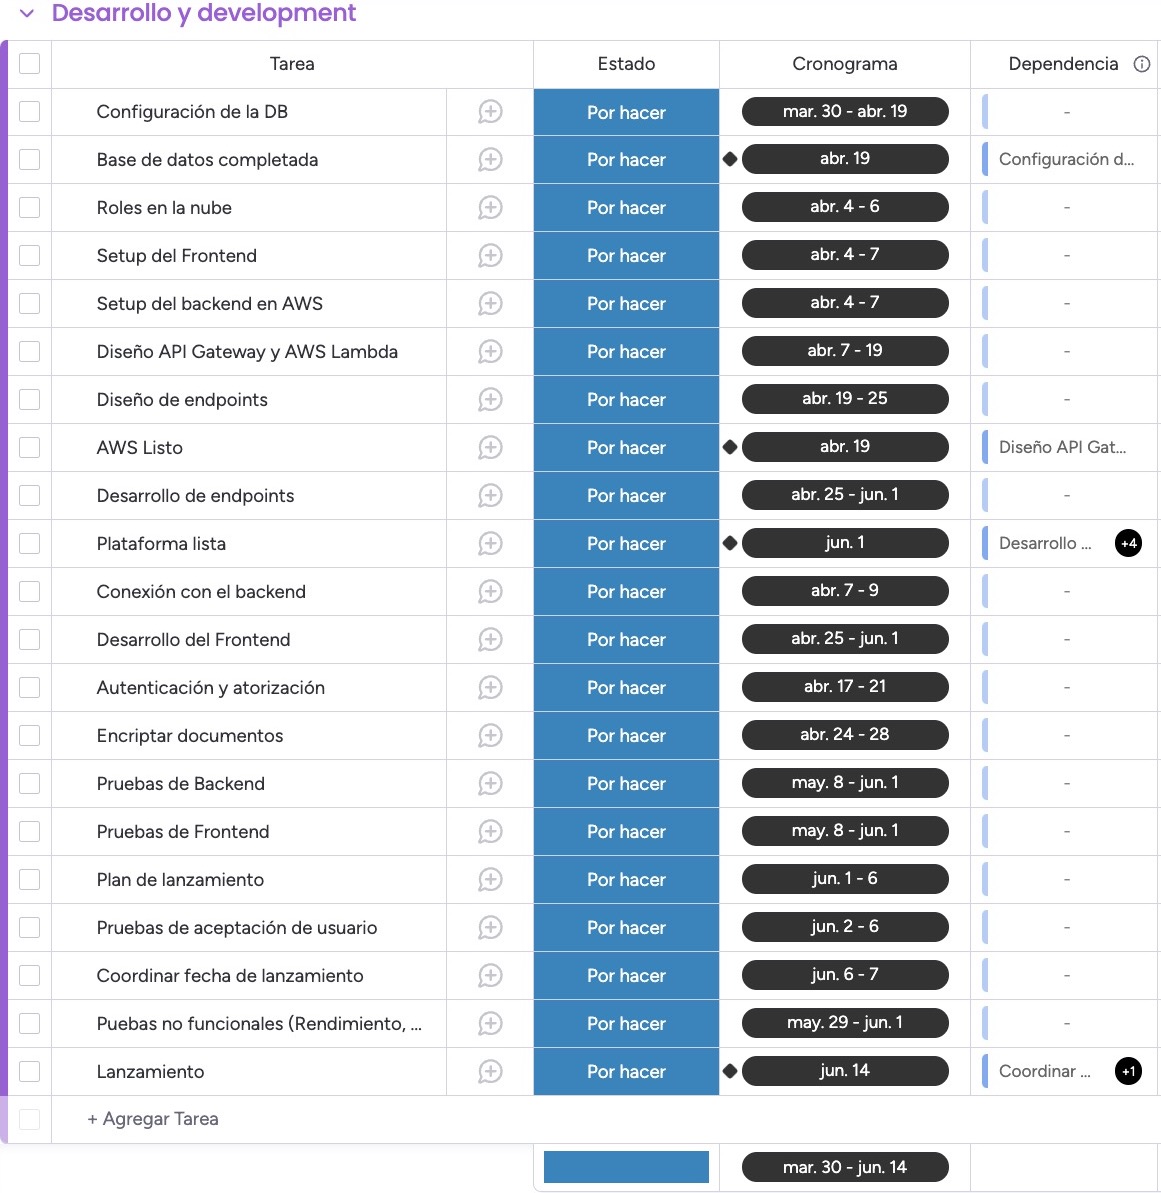Open updates for Lanzamiento
Screen dimensions: 1161x1193
[x=489, y=1071]
